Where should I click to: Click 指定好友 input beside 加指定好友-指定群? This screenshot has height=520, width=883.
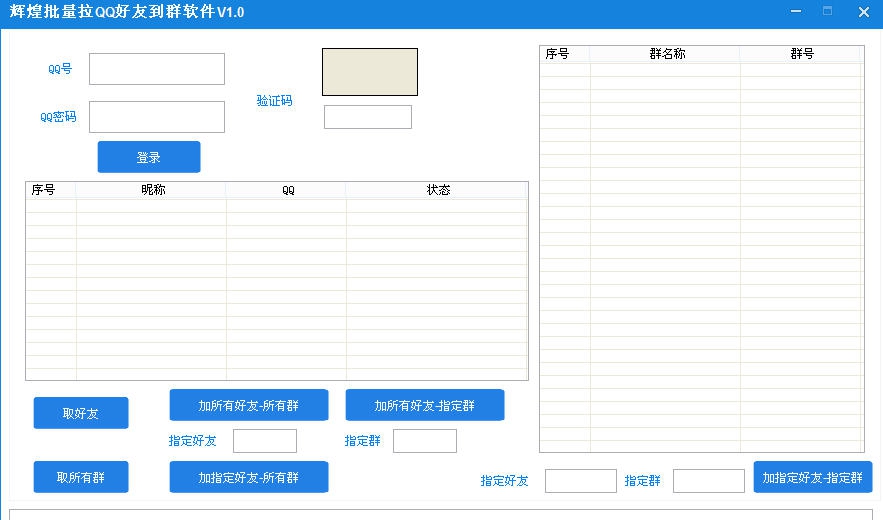[581, 481]
